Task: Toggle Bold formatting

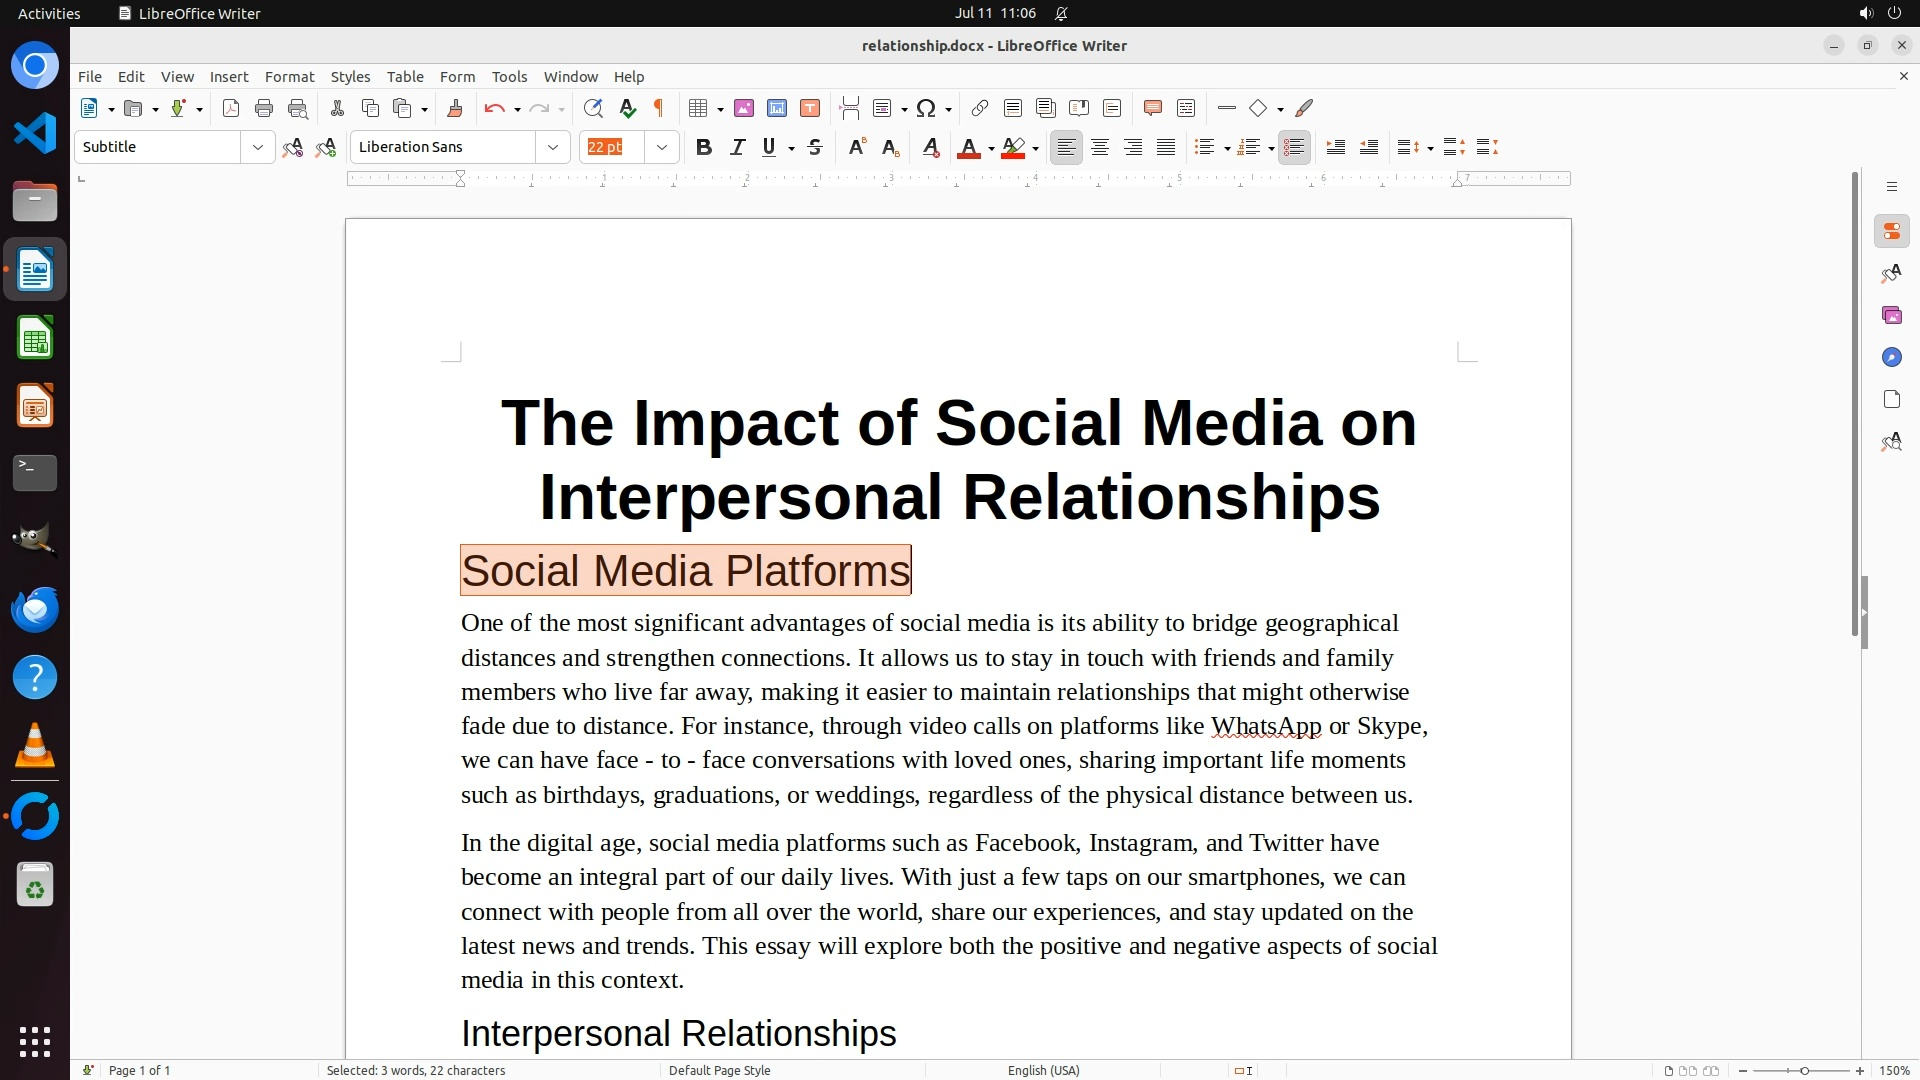Action: click(704, 148)
